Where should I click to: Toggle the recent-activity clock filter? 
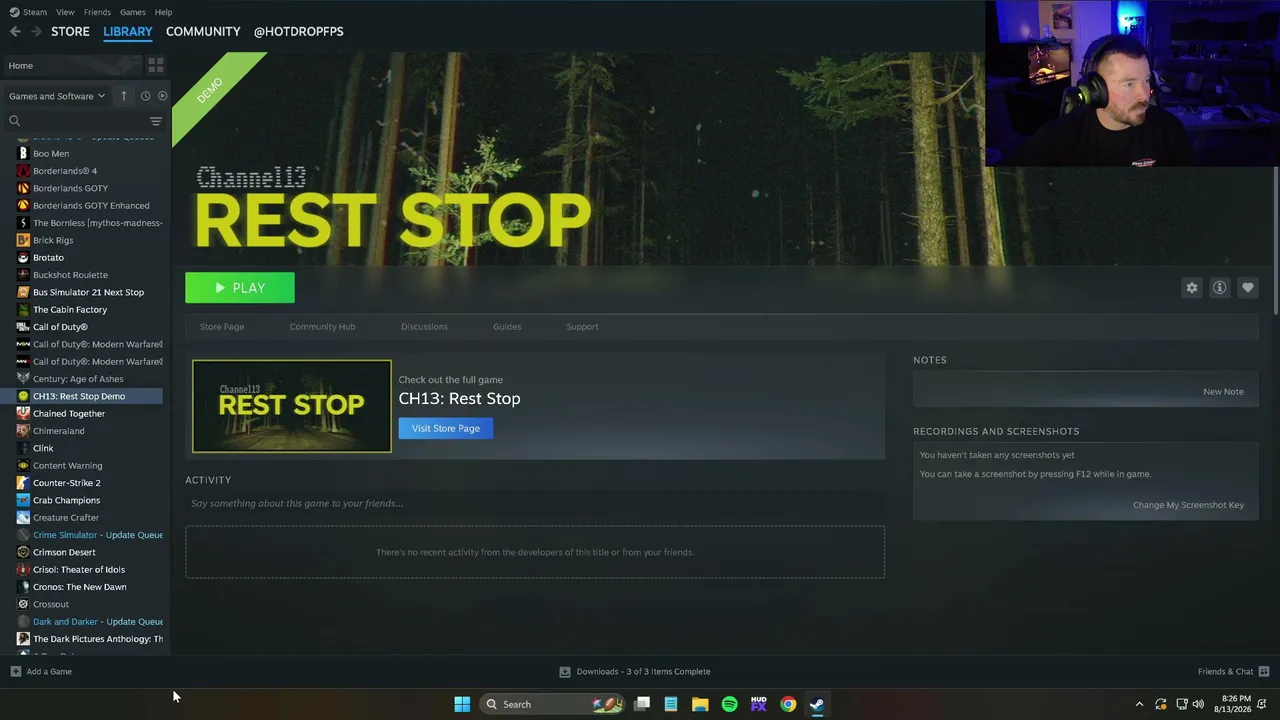145,96
